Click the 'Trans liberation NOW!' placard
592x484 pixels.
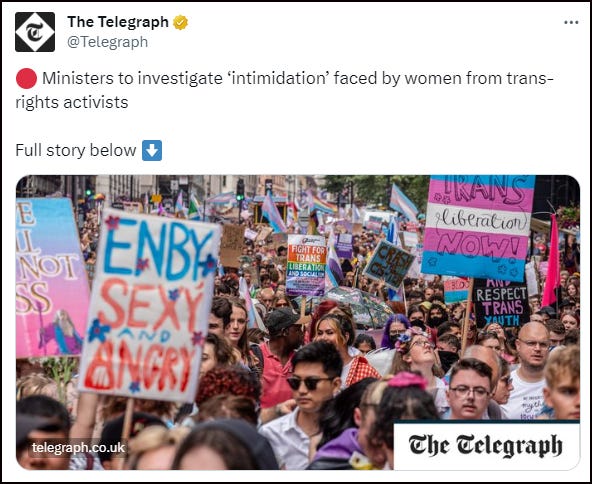[478, 227]
